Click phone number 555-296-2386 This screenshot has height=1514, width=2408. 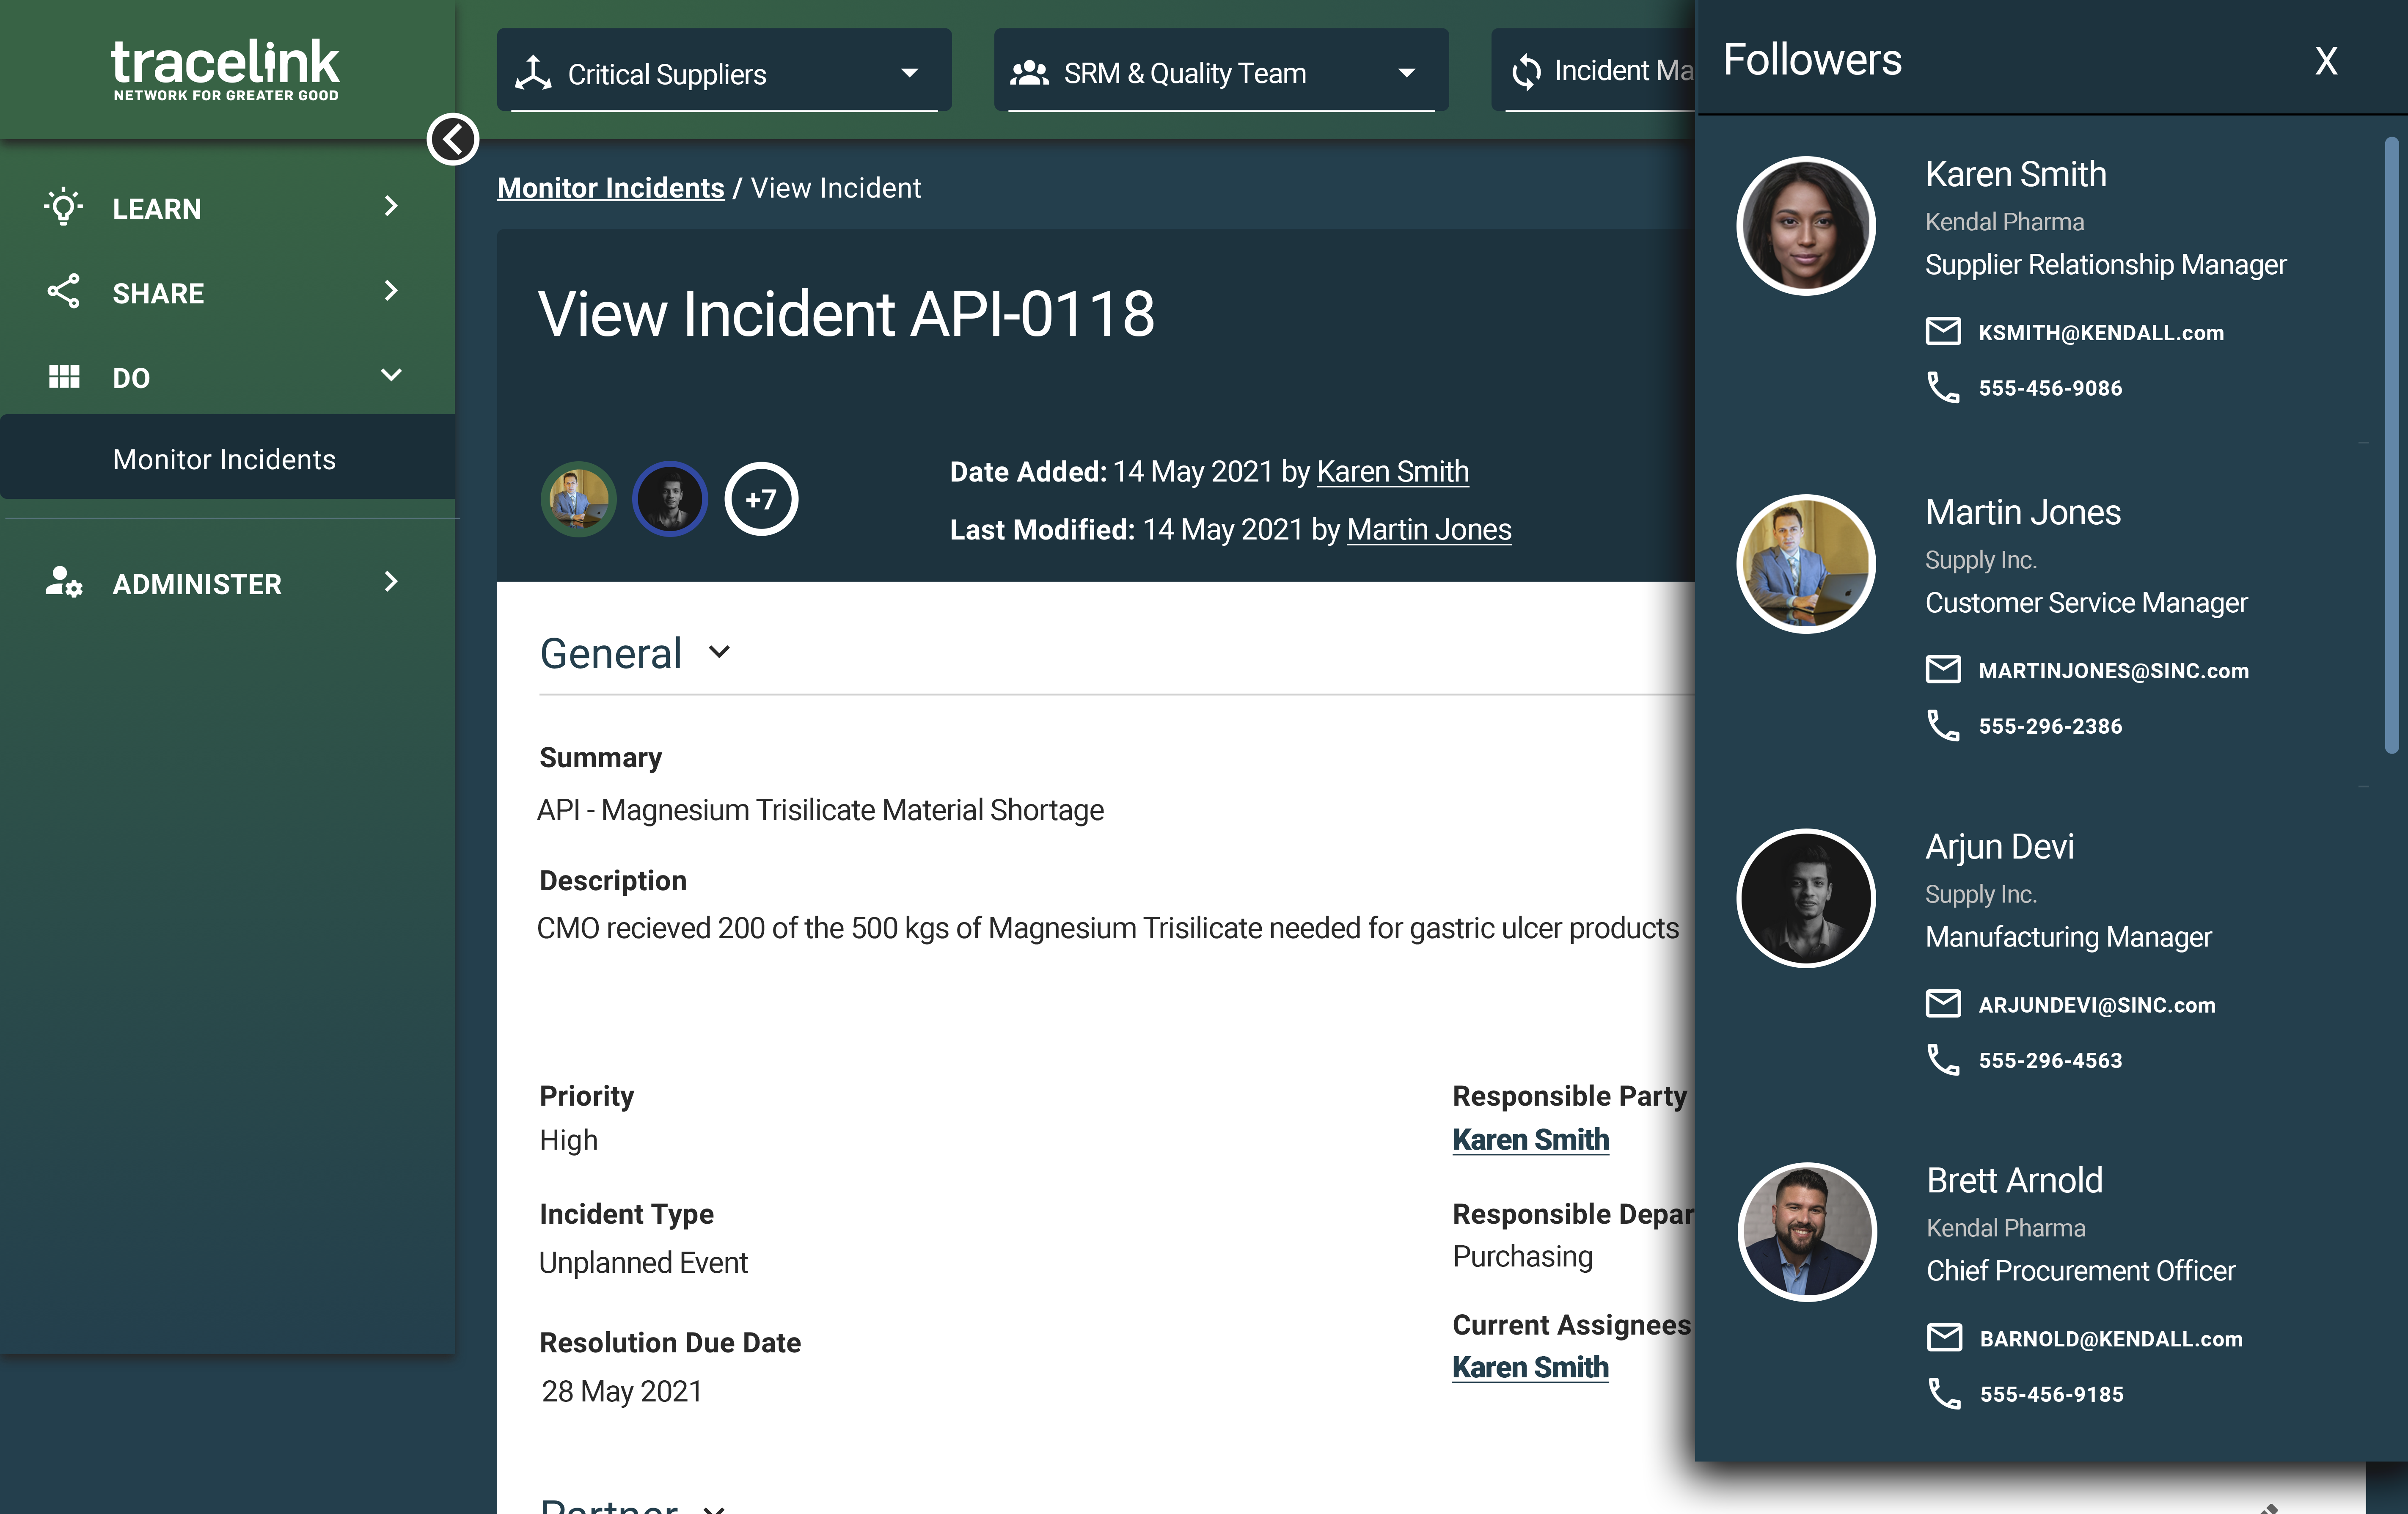pos(2050,726)
